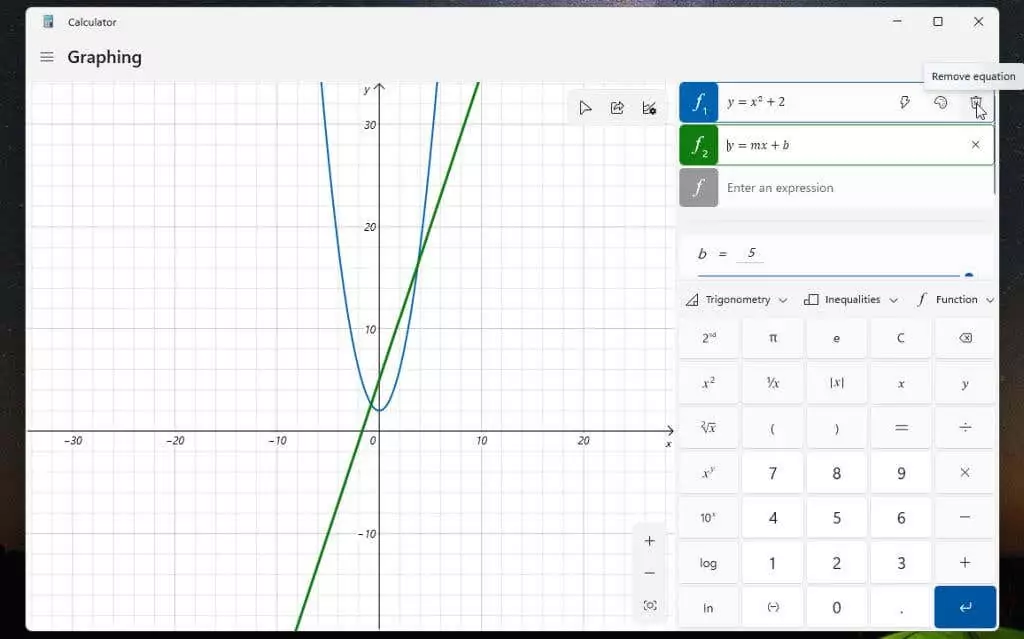Toggle the 2nd function key
The image size is (1024, 639).
[x=708, y=338]
